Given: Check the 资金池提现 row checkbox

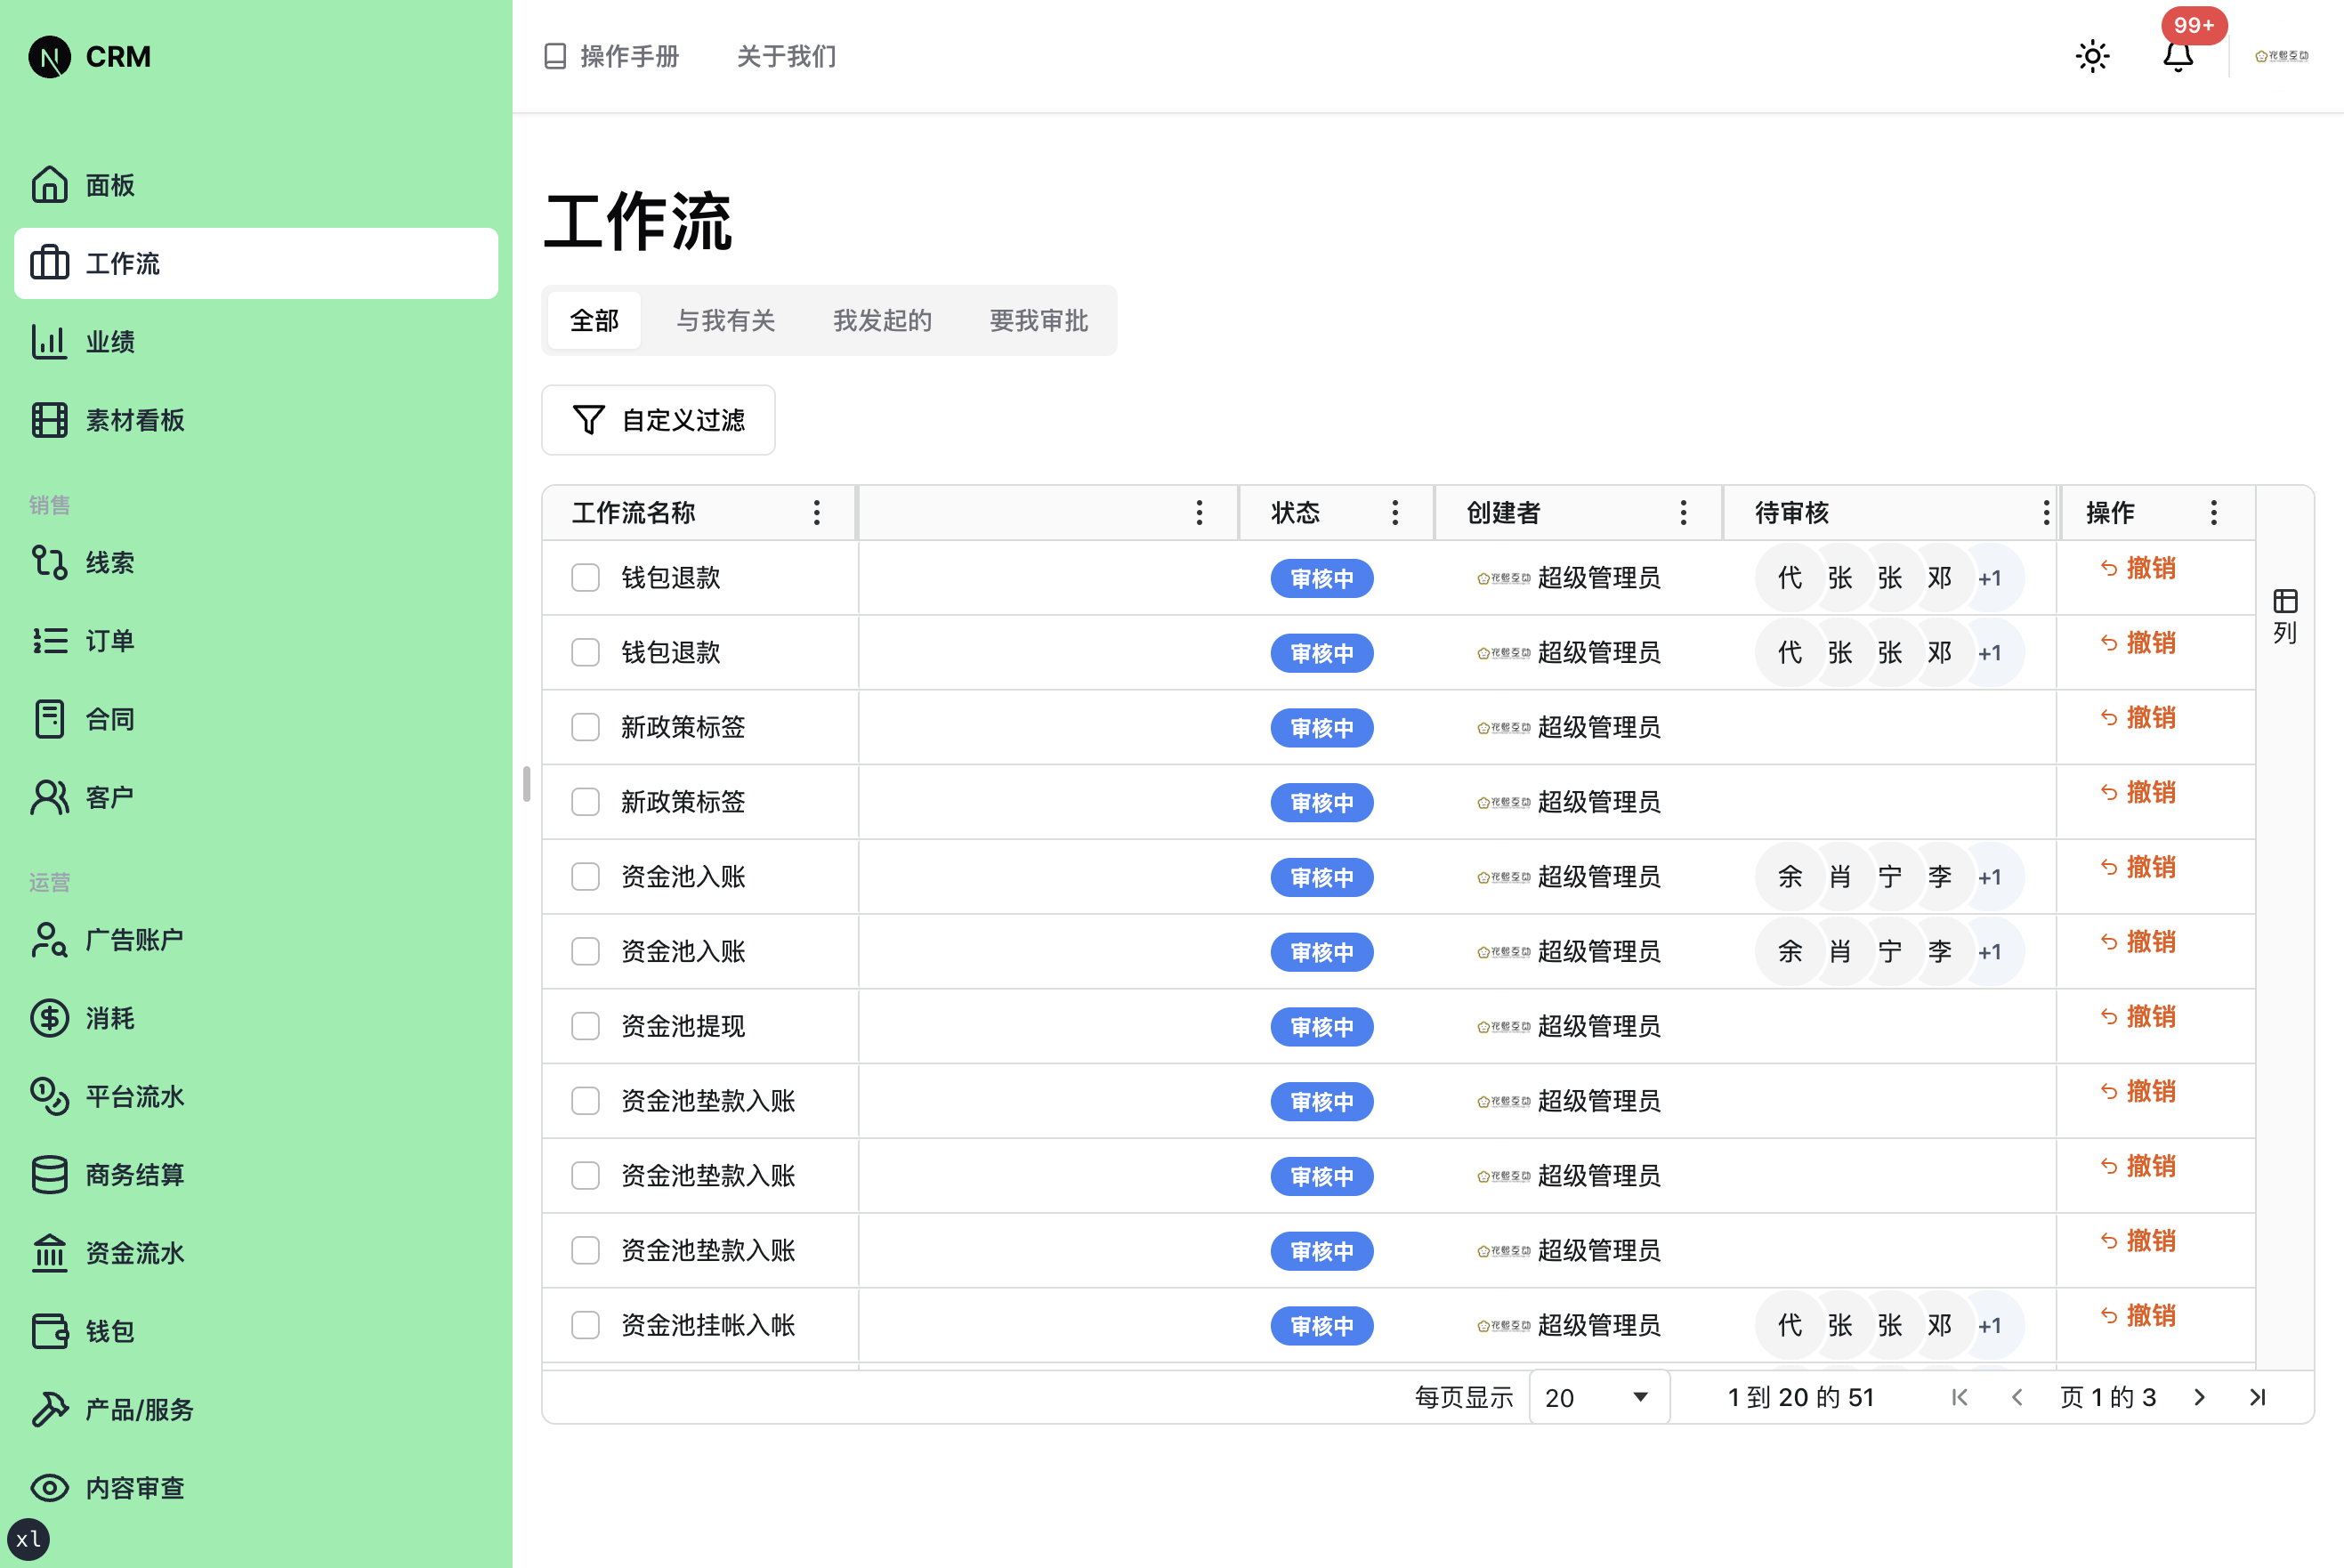Looking at the screenshot, I should (585, 1026).
